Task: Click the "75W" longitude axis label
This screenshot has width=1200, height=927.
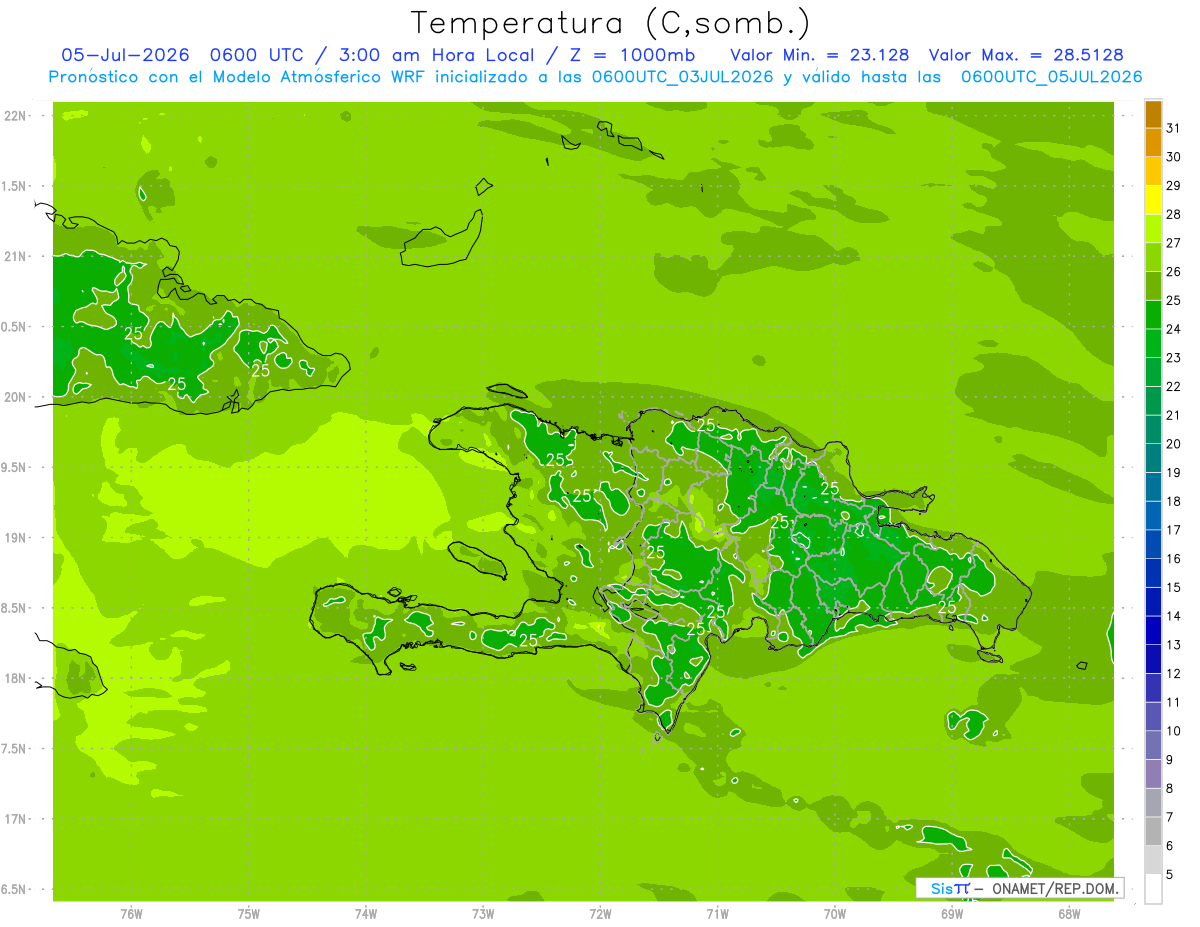Action: click(x=249, y=914)
